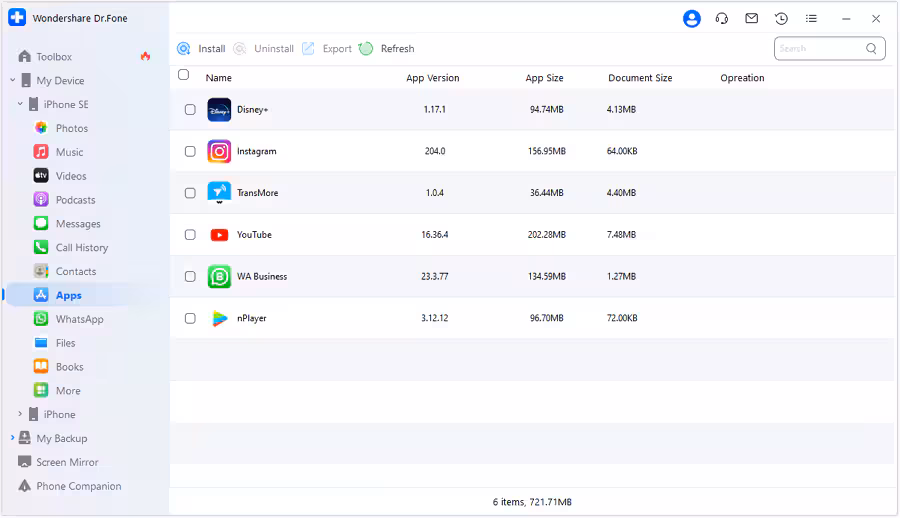
Task: Open Toolbox in the sidebar
Action: [54, 57]
